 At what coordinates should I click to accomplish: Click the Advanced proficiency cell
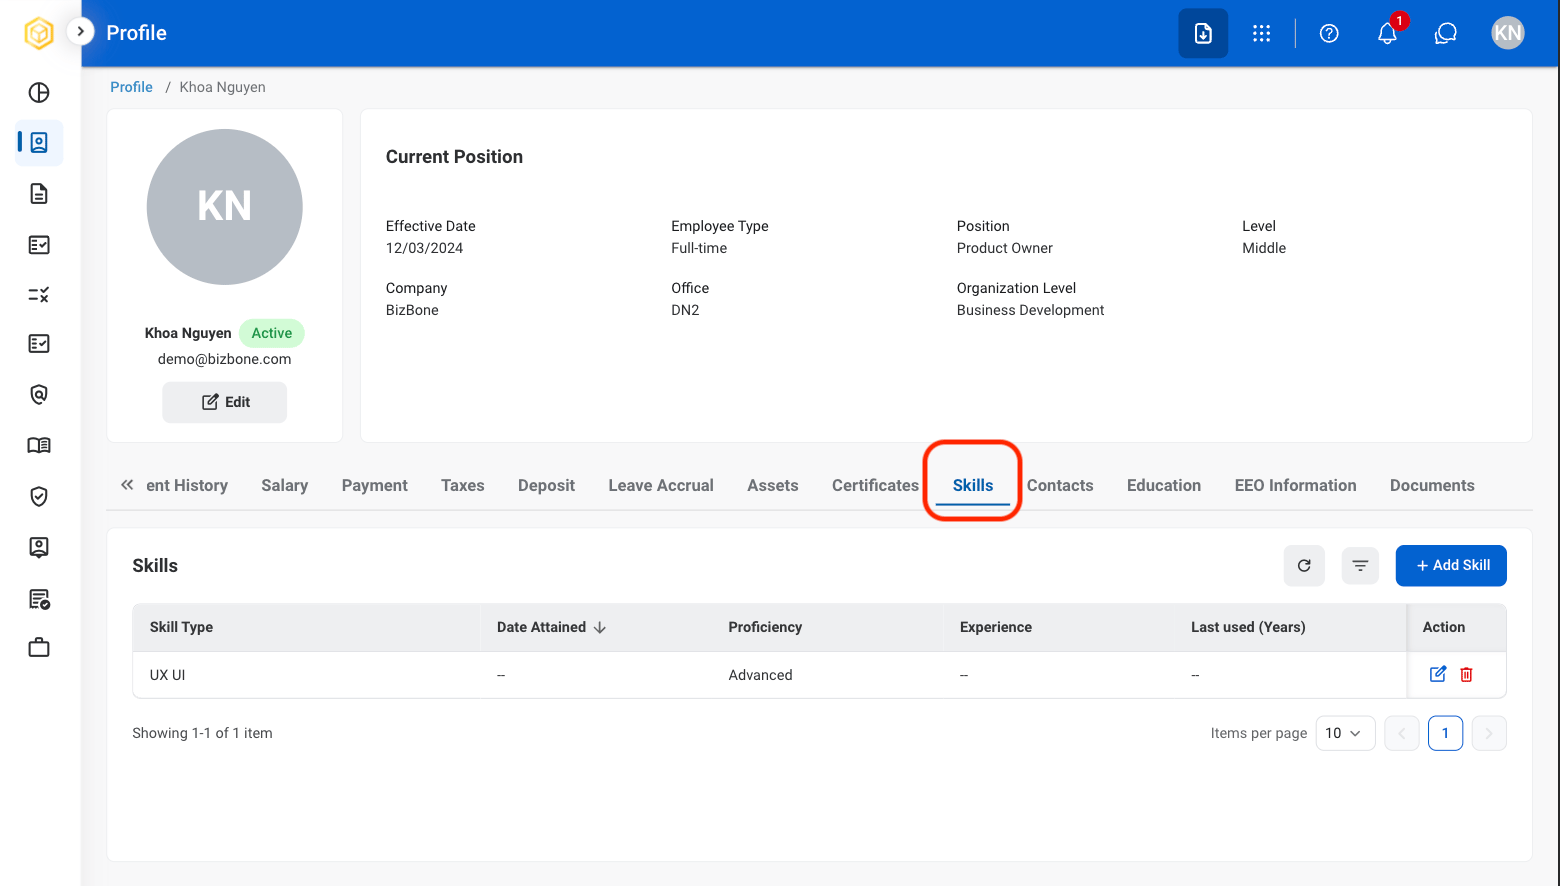coord(760,675)
